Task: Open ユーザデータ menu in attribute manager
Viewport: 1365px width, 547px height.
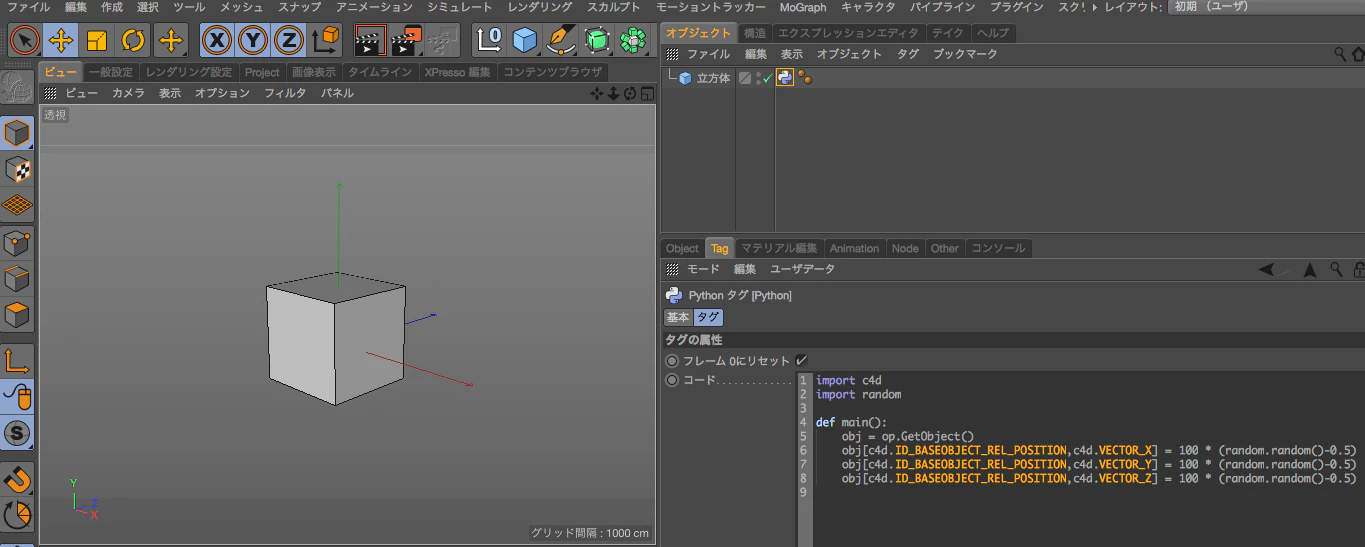Action: 802,269
